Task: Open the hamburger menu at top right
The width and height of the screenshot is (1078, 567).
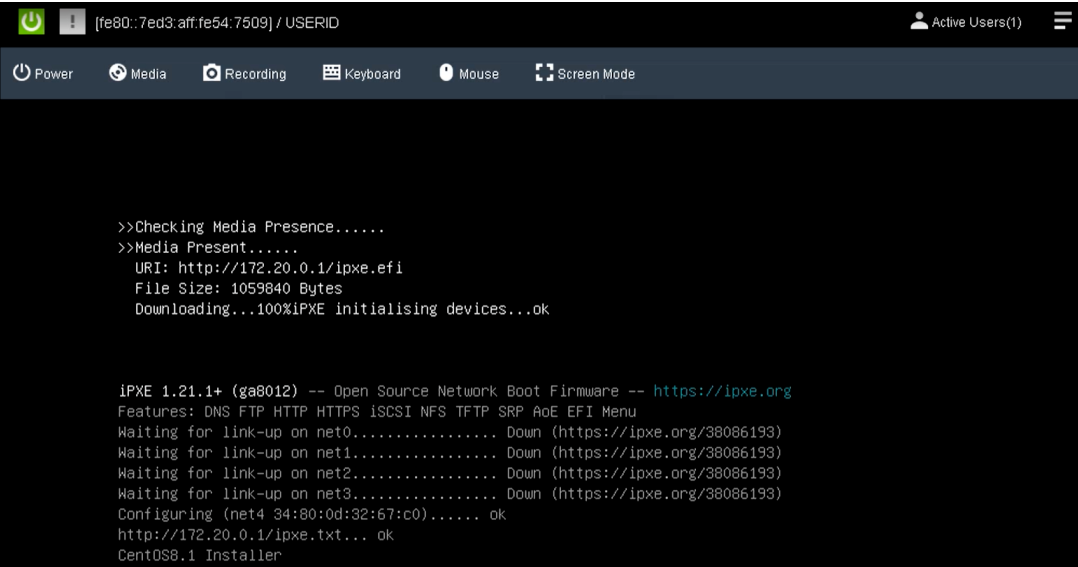Action: [1063, 21]
